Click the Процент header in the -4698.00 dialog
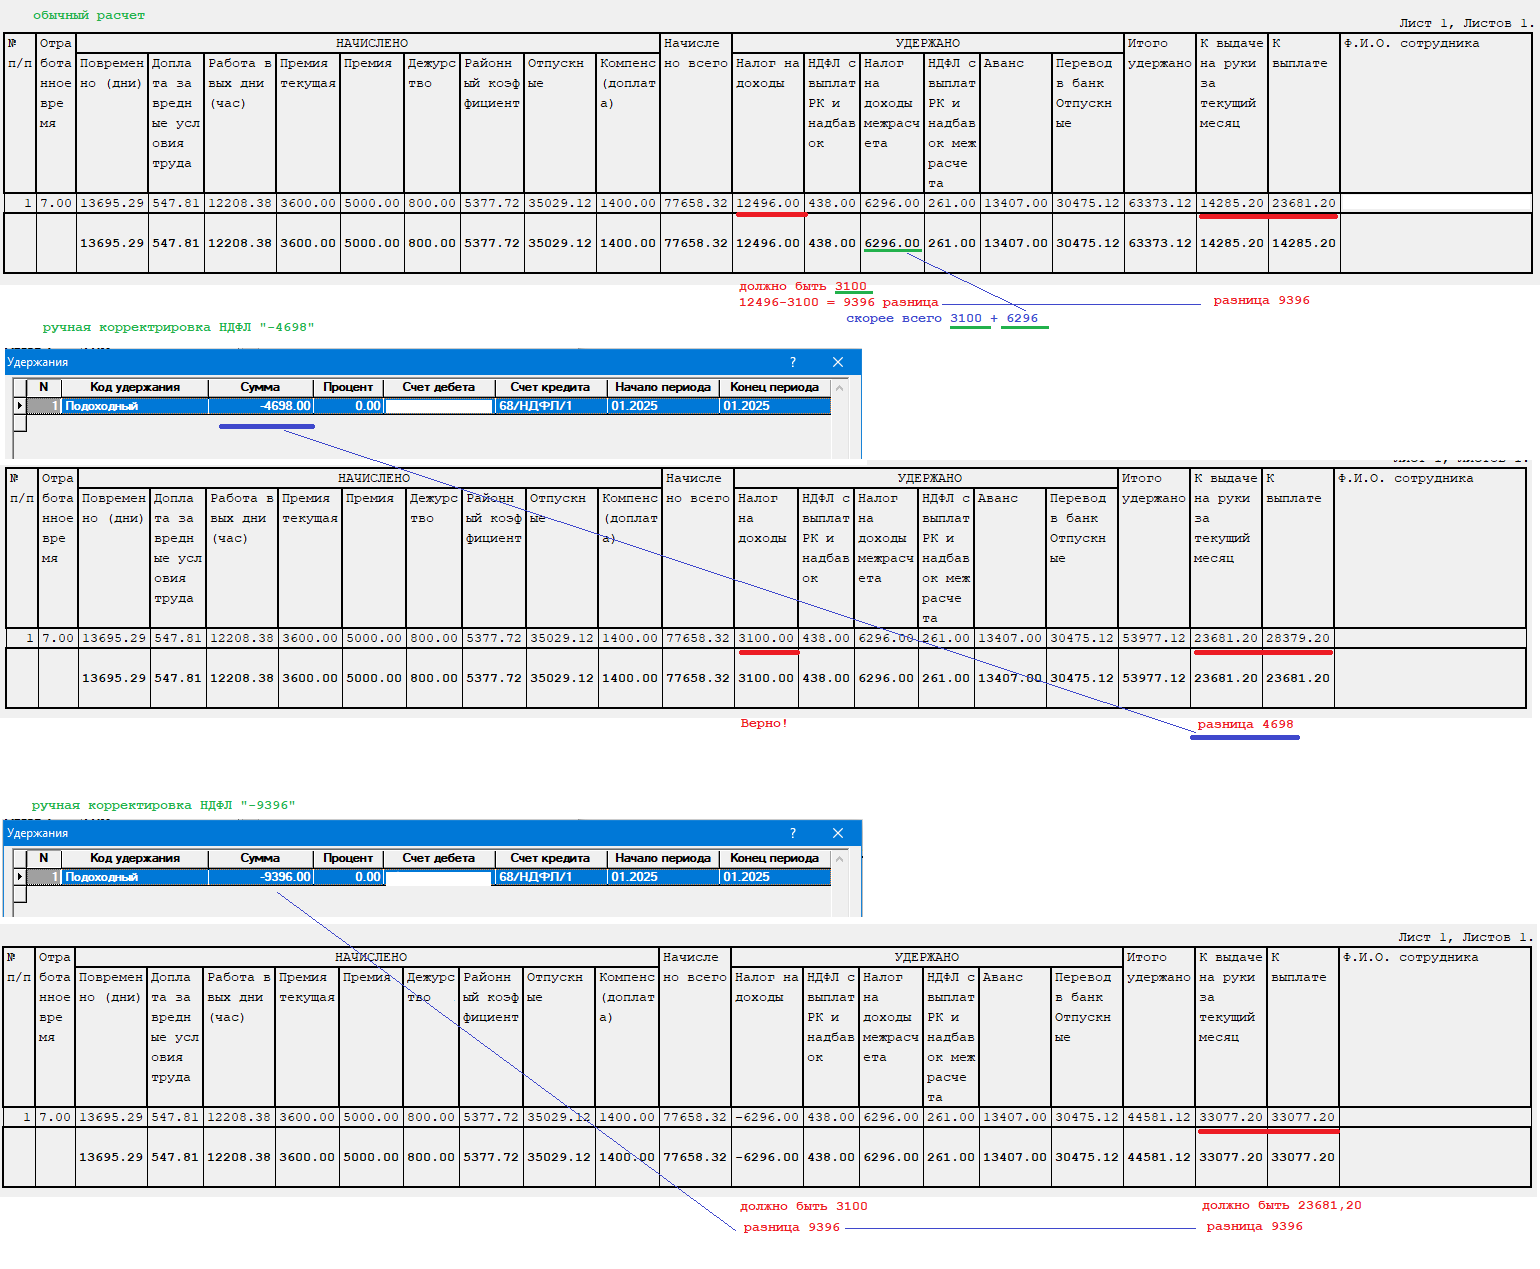The image size is (1540, 1269). point(348,388)
